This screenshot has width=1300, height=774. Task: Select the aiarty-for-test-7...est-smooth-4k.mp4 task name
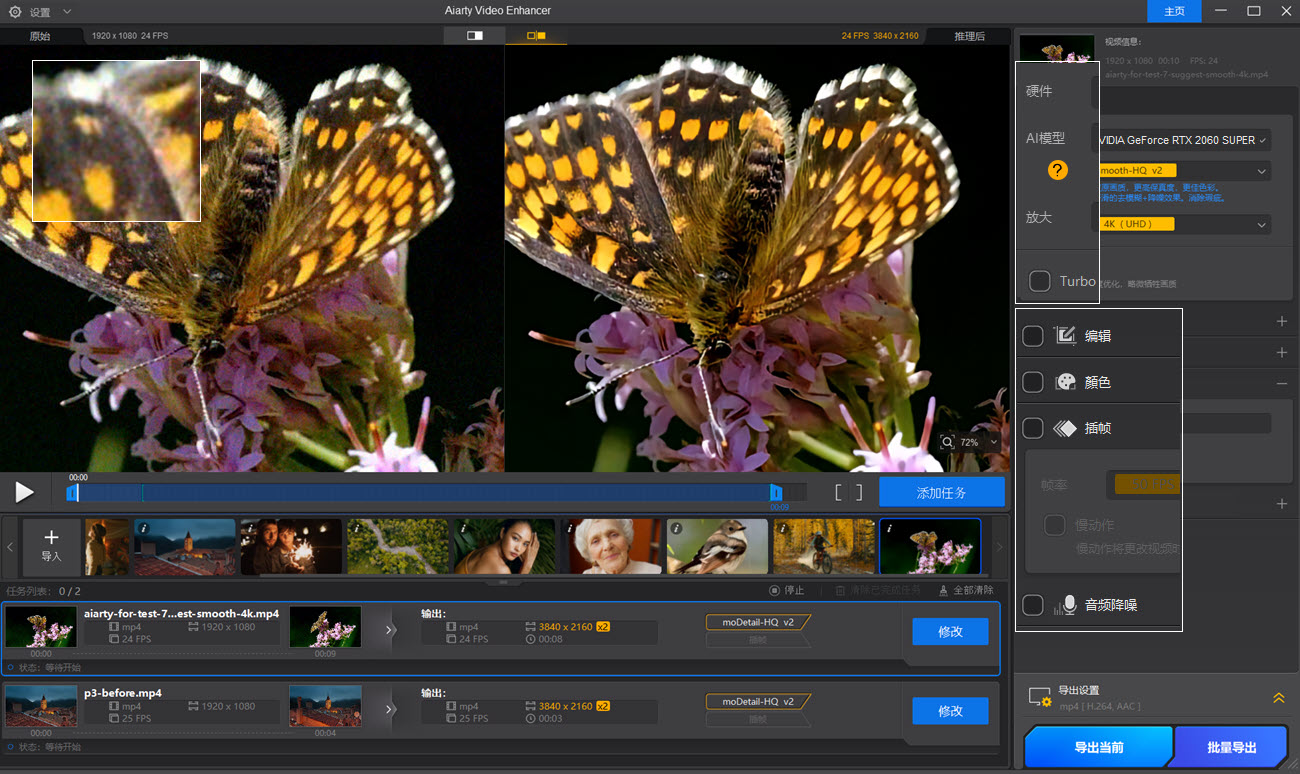tap(181, 613)
